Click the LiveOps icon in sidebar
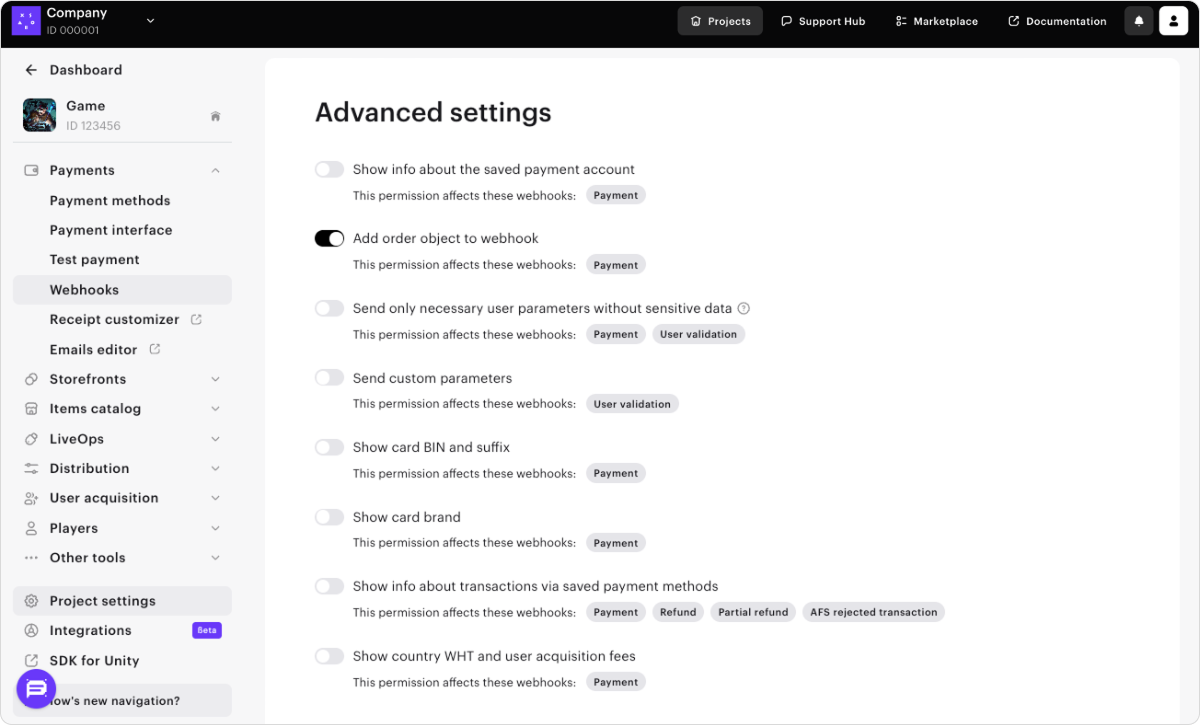Image resolution: width=1200 pixels, height=725 pixels. pos(31,439)
